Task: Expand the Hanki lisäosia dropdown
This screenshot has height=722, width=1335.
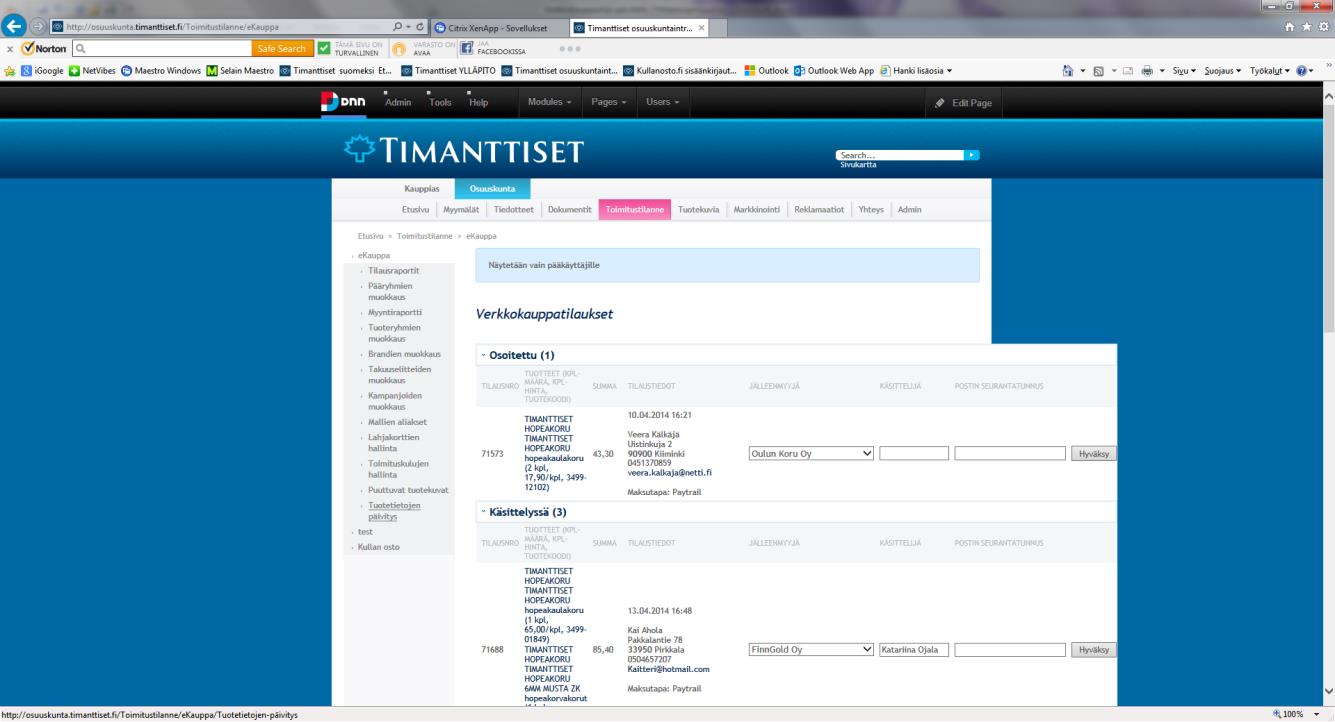Action: click(x=916, y=70)
